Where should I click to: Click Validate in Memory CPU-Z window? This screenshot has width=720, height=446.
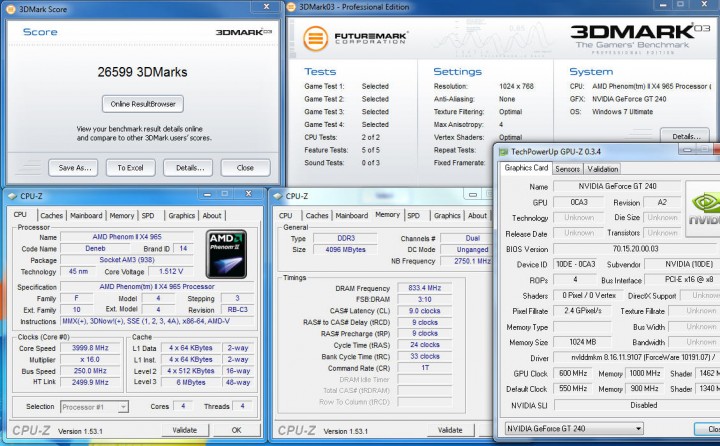pyautogui.click(x=450, y=430)
